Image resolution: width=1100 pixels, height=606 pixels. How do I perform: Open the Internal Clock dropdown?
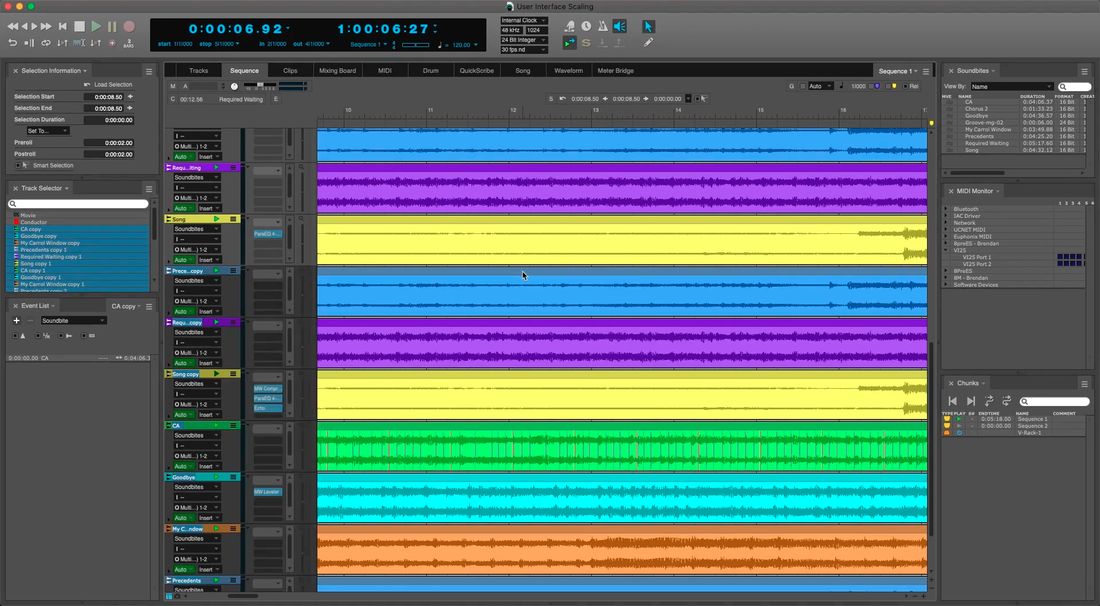tap(523, 20)
